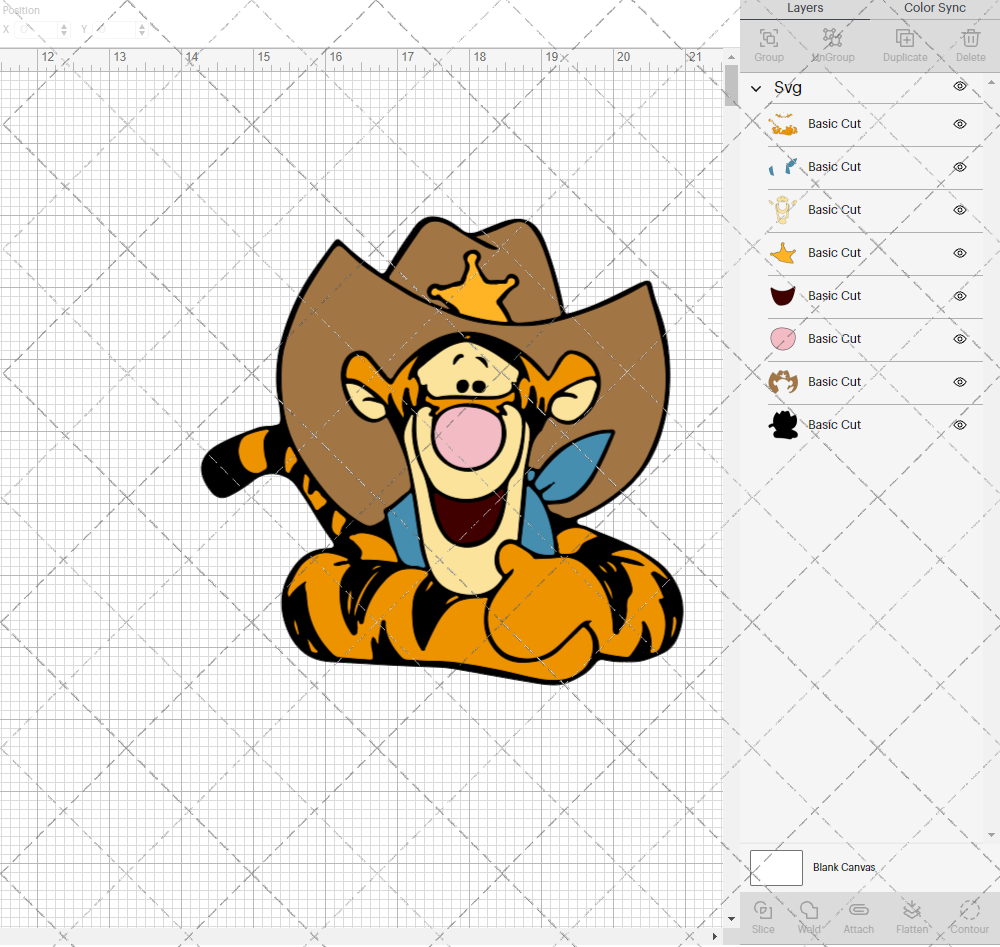Click the Group icon in layers toolbar
The width and height of the screenshot is (1000, 947).
(x=768, y=38)
